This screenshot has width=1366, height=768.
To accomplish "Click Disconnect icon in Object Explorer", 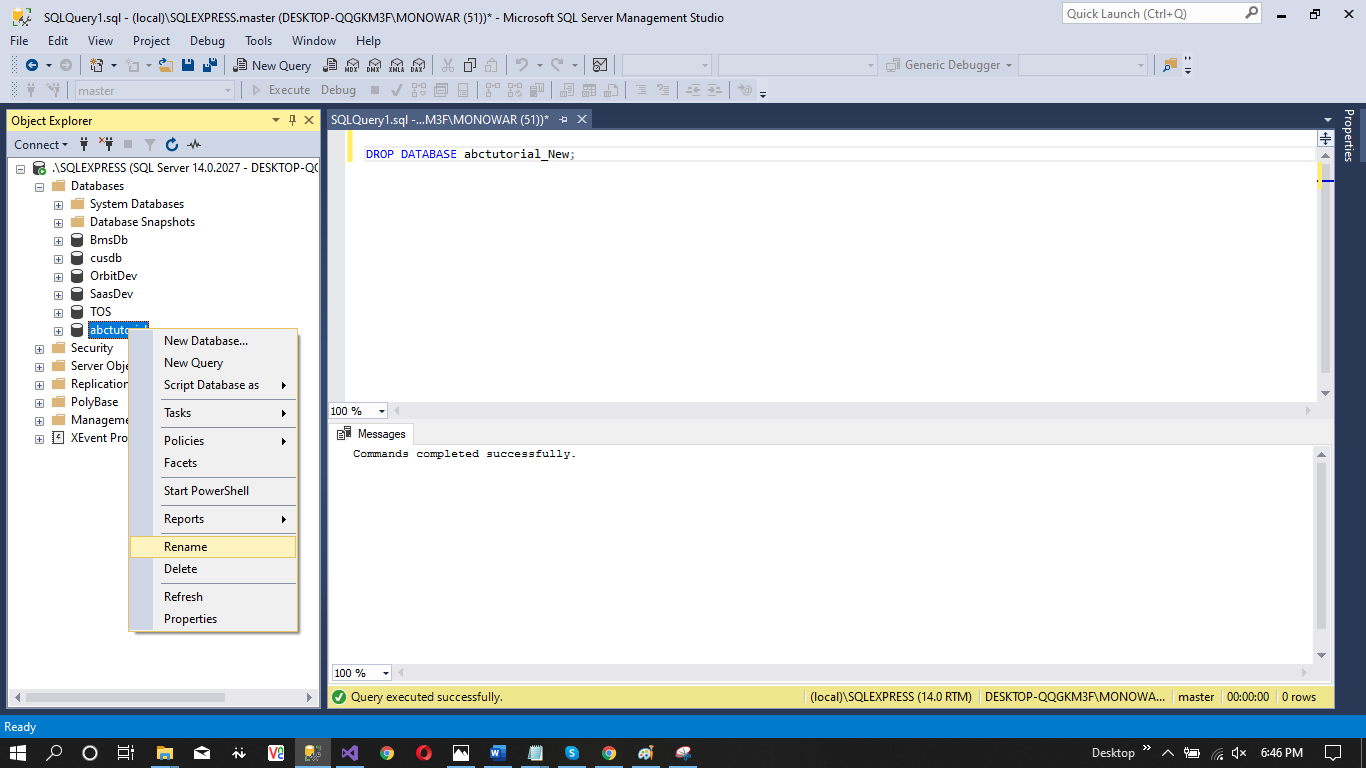I will (x=106, y=144).
